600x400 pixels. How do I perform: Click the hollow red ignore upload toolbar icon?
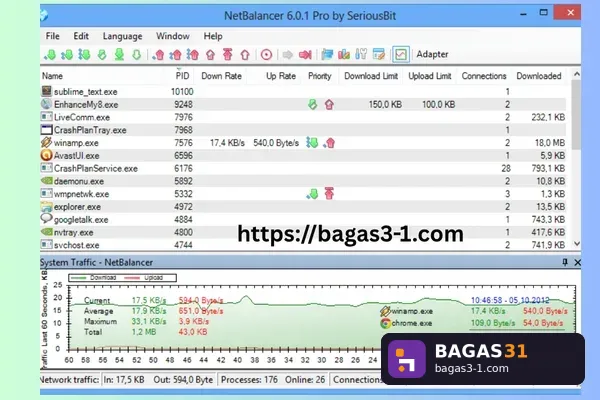[x=245, y=55]
